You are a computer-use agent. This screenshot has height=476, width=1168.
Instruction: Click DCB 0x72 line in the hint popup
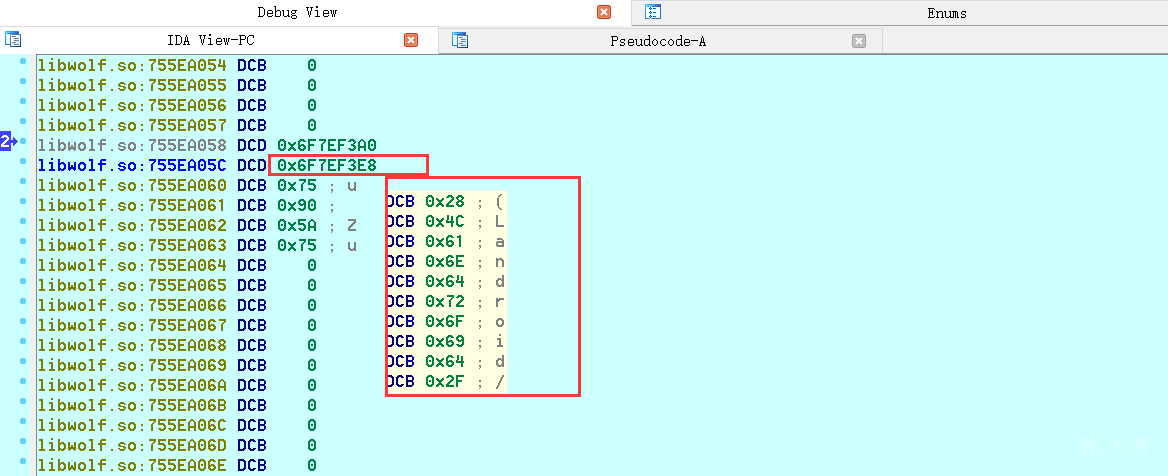click(446, 302)
